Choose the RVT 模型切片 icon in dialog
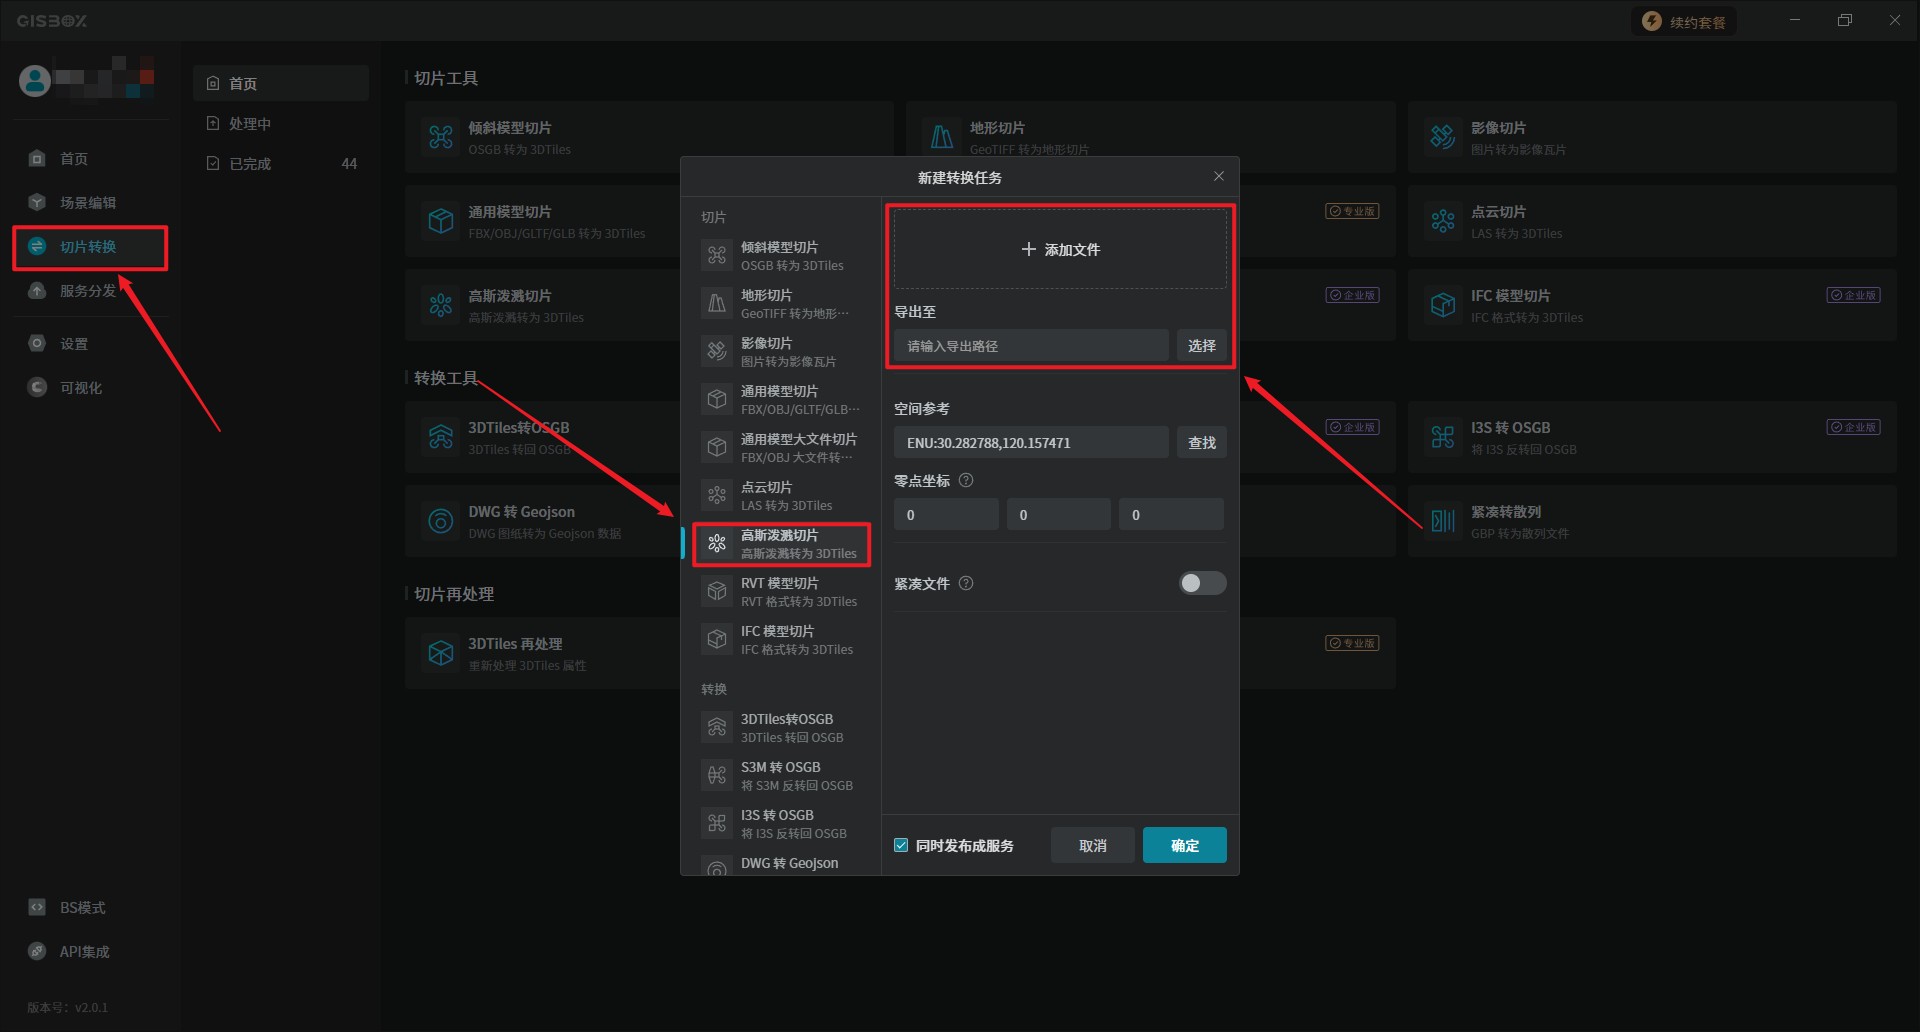 pos(717,591)
